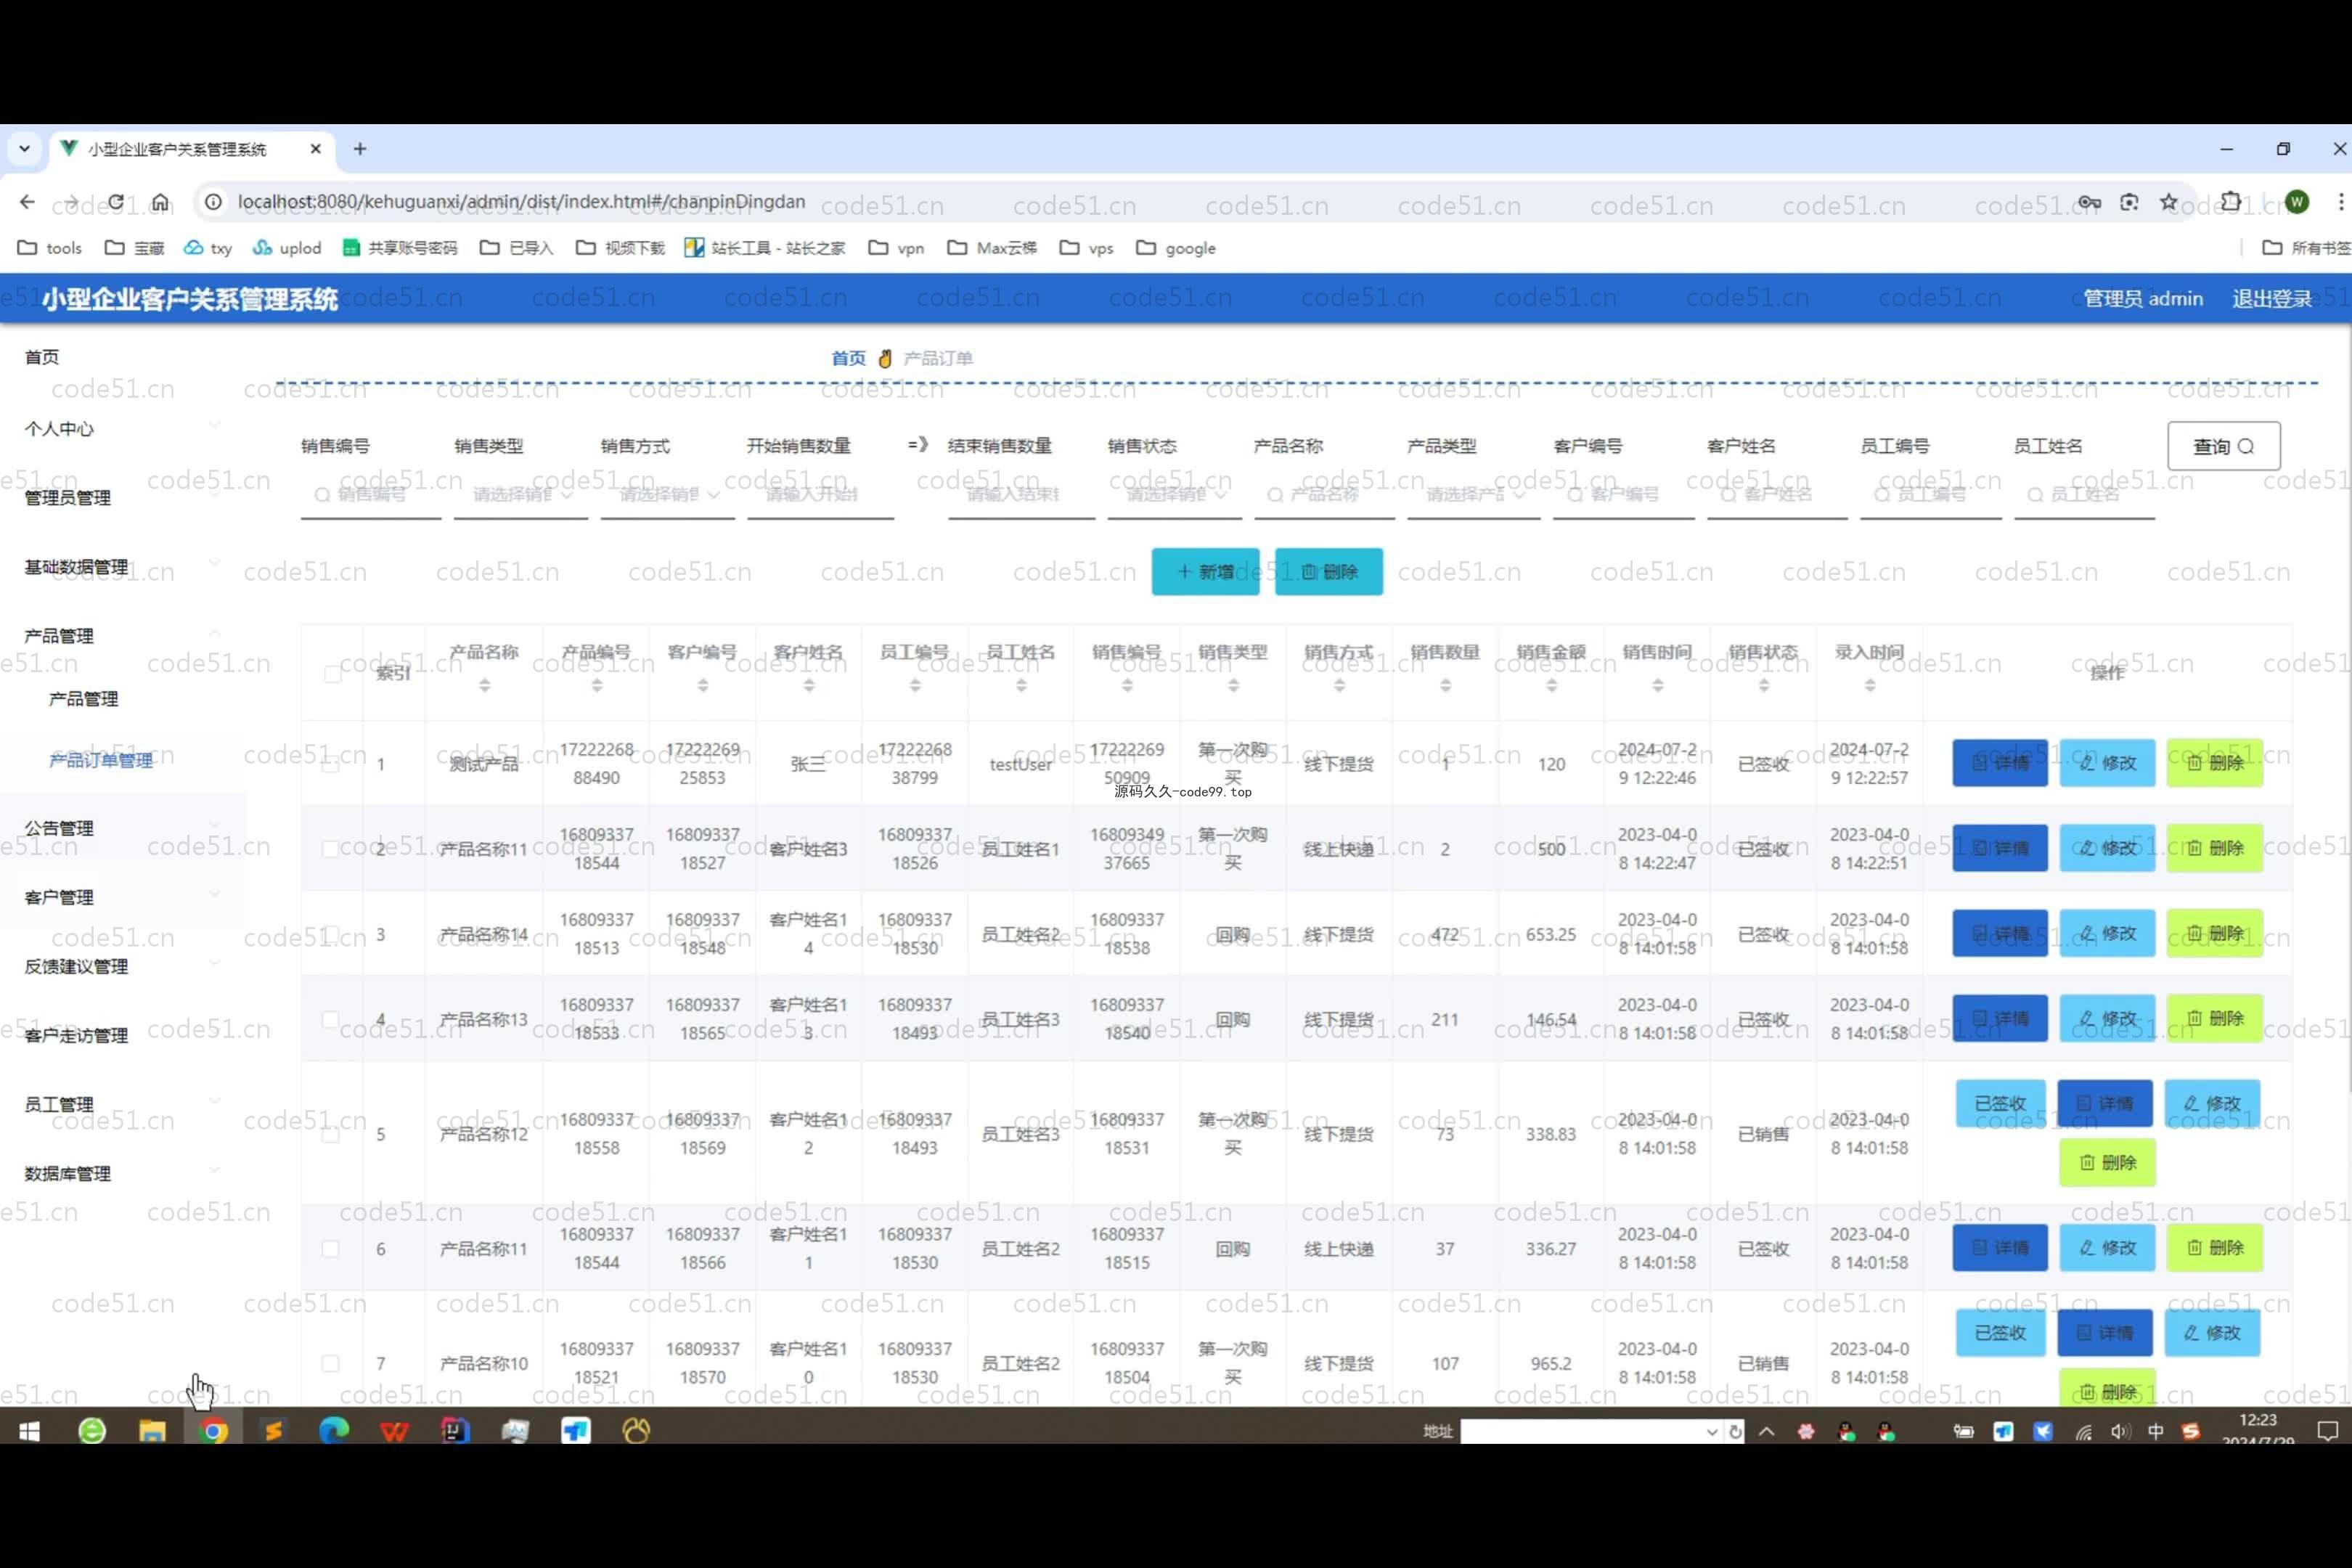Open 产品订单管理 submenu item

pos(101,760)
